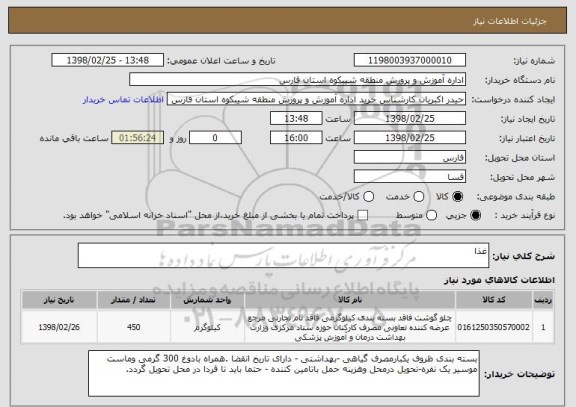This screenshot has width=576, height=407.
Task: Choose the متوسط purchase type radio
Action: coord(431,216)
